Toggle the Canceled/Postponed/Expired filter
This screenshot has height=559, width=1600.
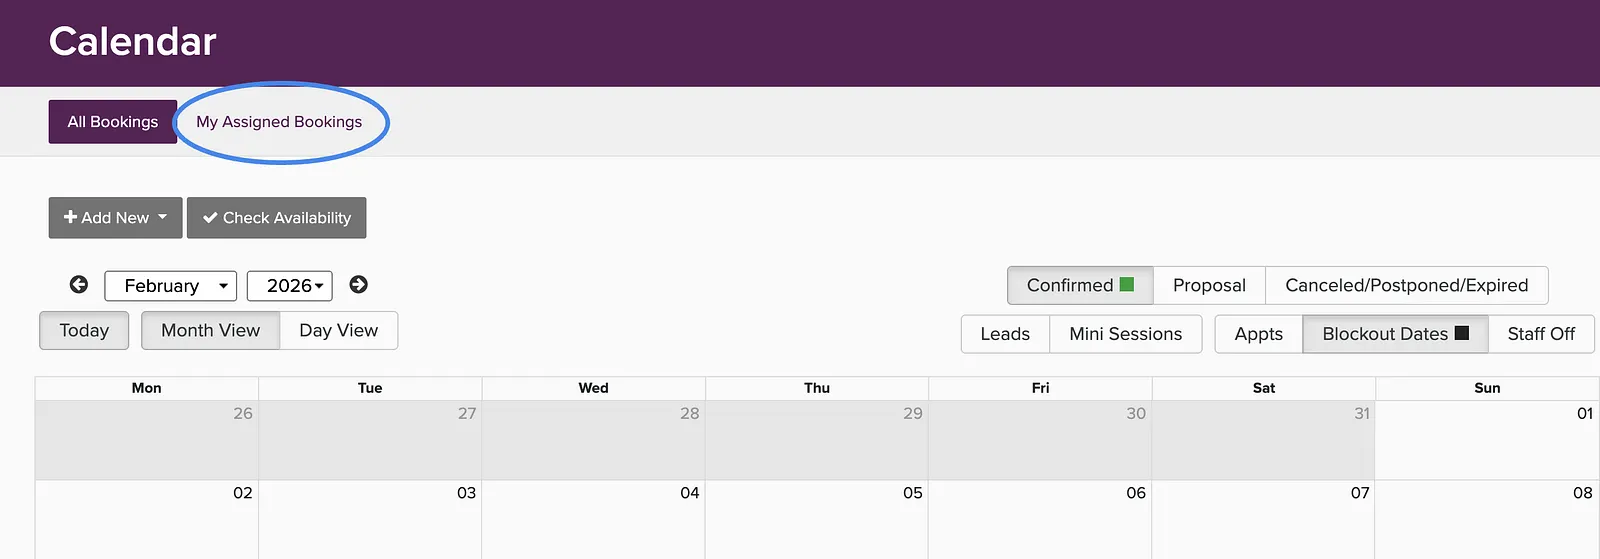point(1406,285)
